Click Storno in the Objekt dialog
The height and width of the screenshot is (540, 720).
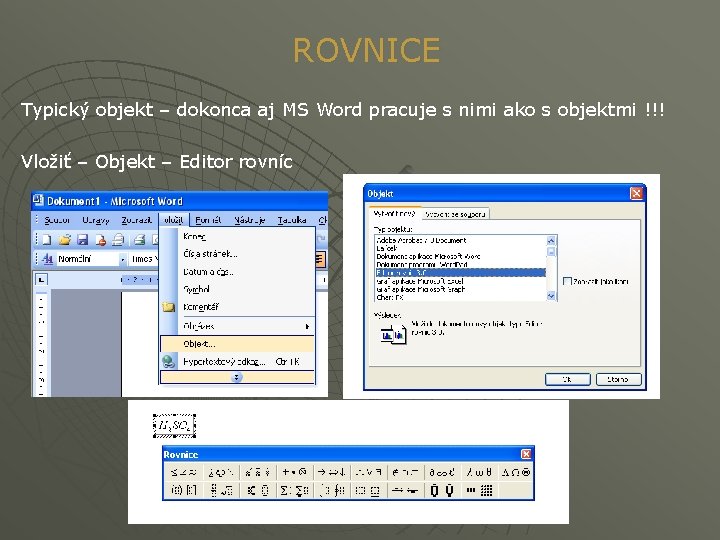coord(618,379)
